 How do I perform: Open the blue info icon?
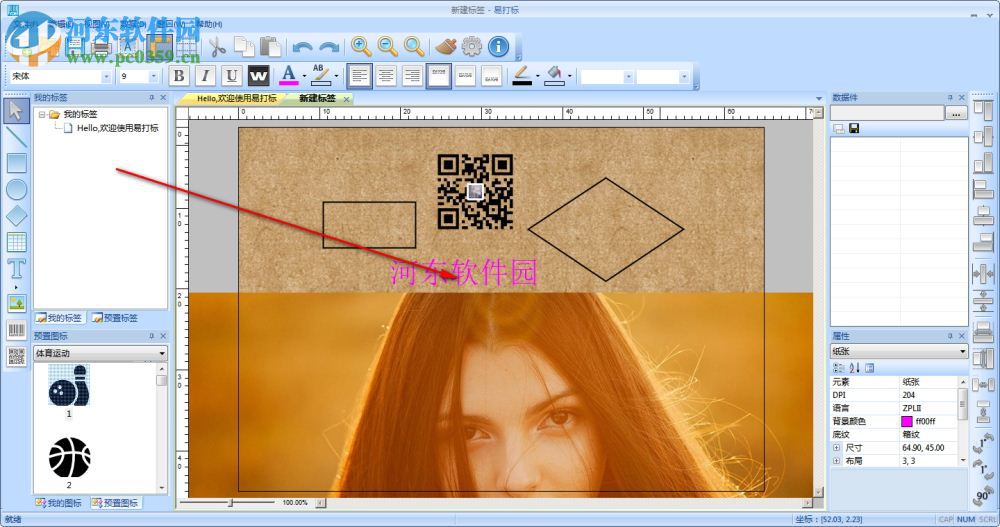[499, 46]
